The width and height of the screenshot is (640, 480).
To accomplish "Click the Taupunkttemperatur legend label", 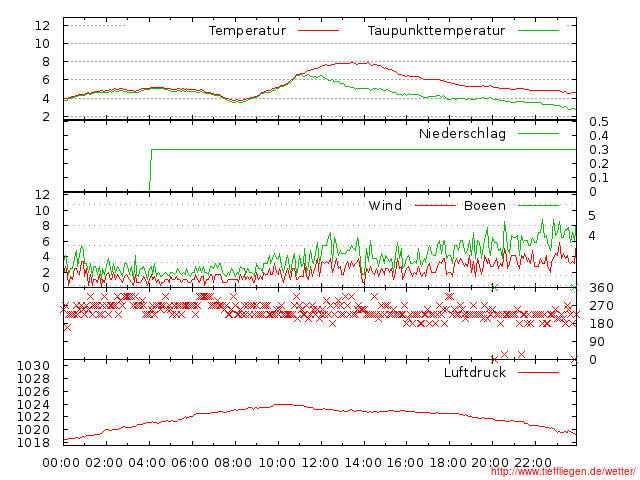I will pyautogui.click(x=436, y=31).
